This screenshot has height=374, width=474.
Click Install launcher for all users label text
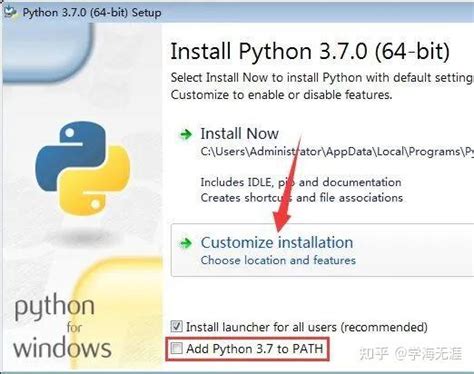pos(307,327)
